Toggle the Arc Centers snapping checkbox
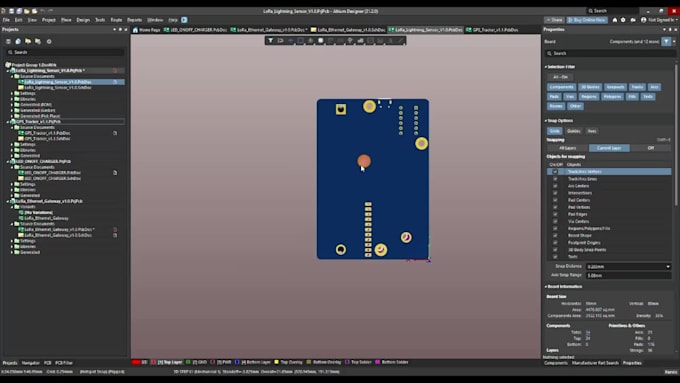 tap(555, 186)
